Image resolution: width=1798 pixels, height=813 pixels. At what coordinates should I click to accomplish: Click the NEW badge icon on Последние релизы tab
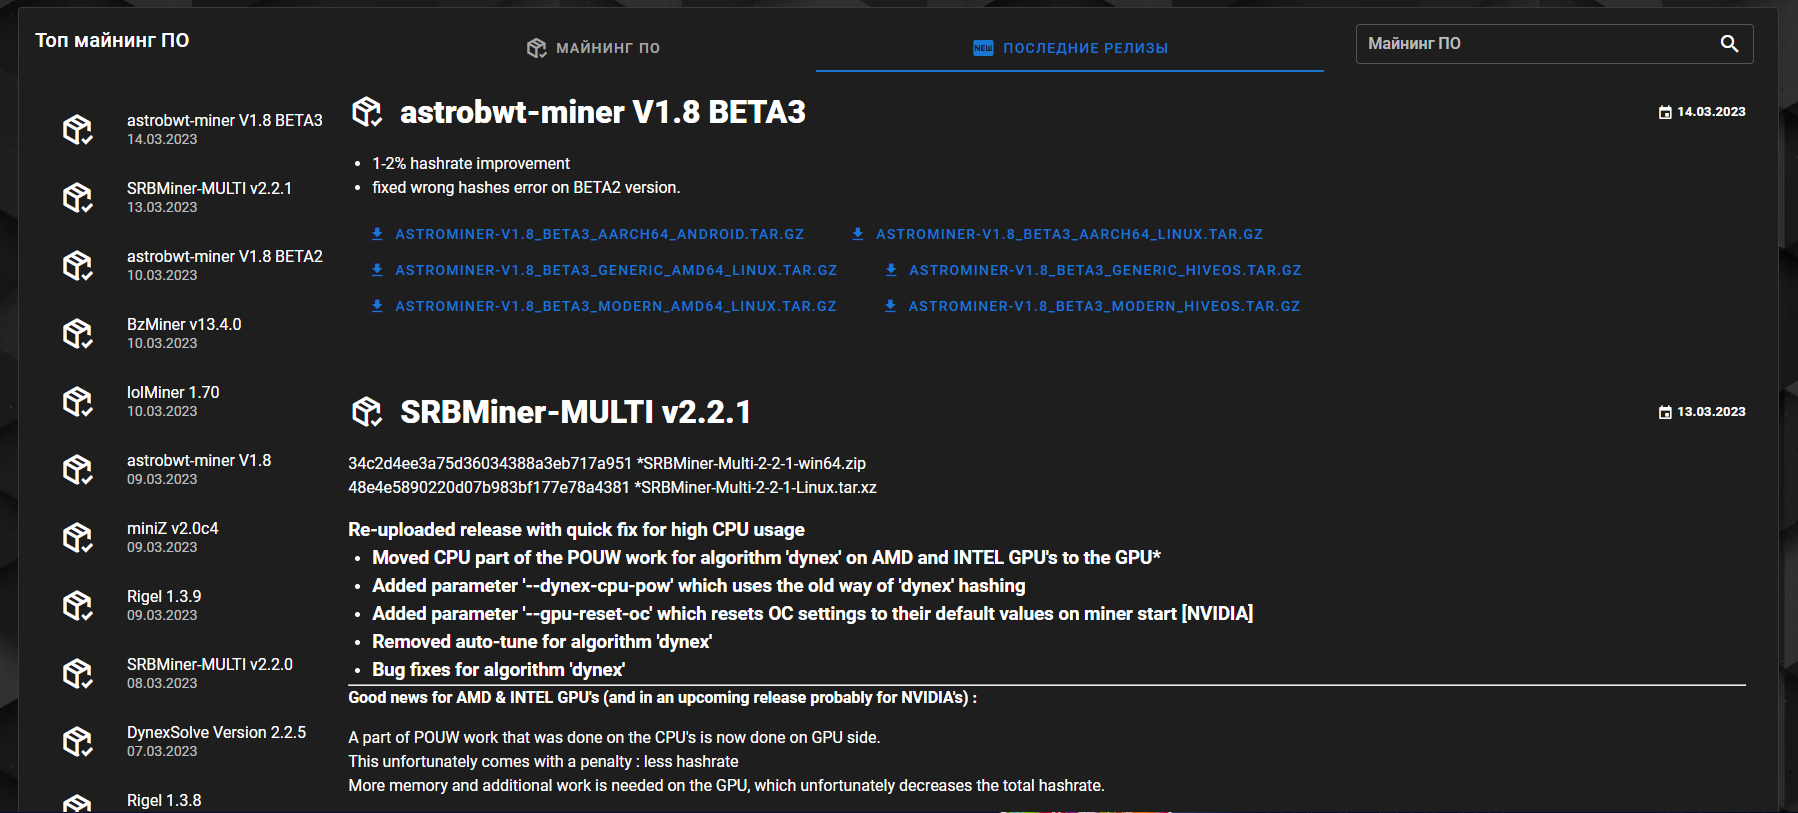[x=984, y=48]
